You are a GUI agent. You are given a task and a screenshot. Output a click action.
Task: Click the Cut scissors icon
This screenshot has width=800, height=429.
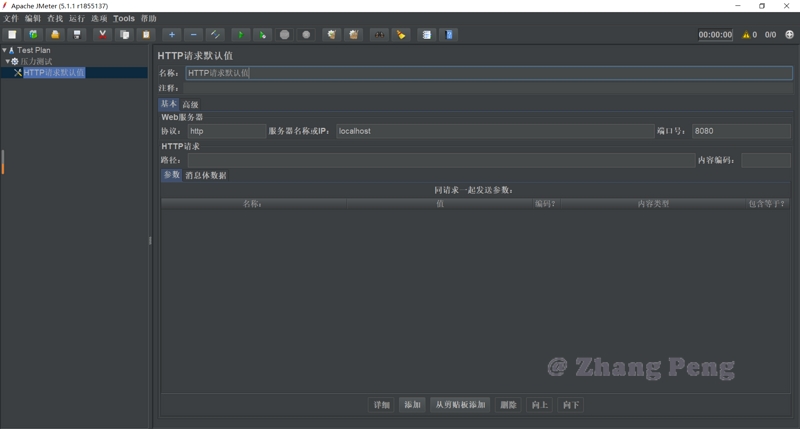(x=102, y=35)
